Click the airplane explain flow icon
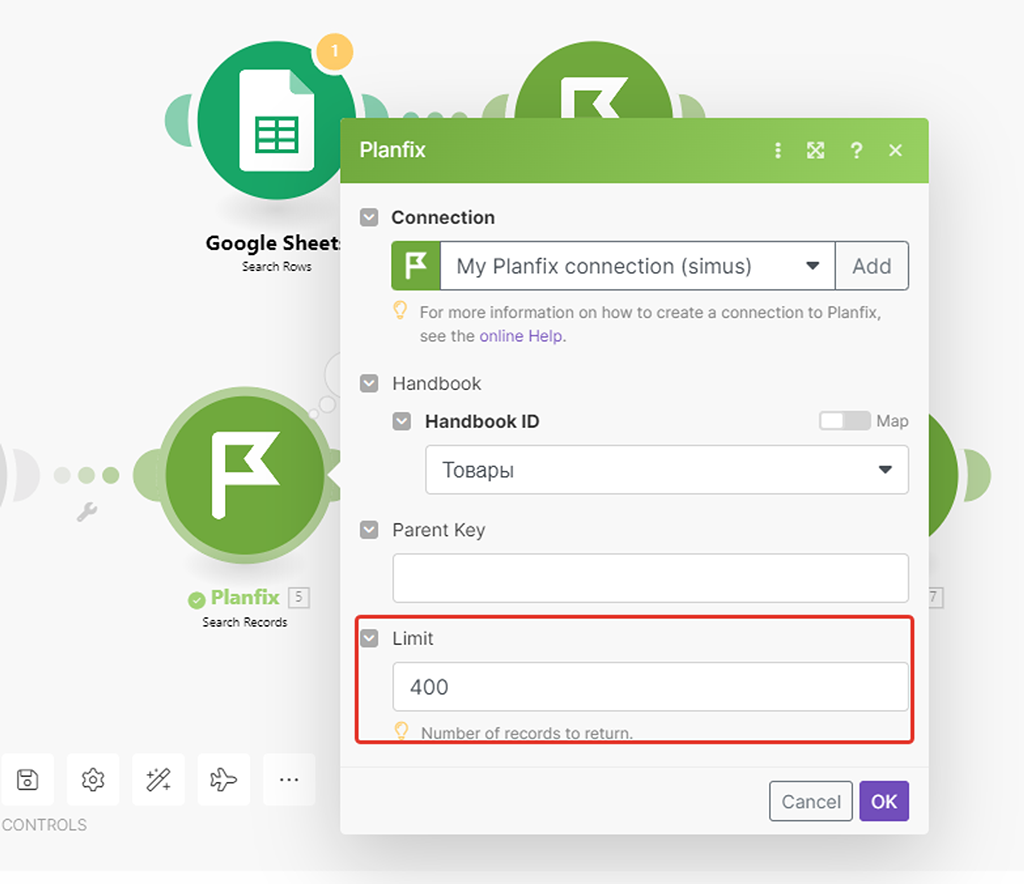 [223, 780]
